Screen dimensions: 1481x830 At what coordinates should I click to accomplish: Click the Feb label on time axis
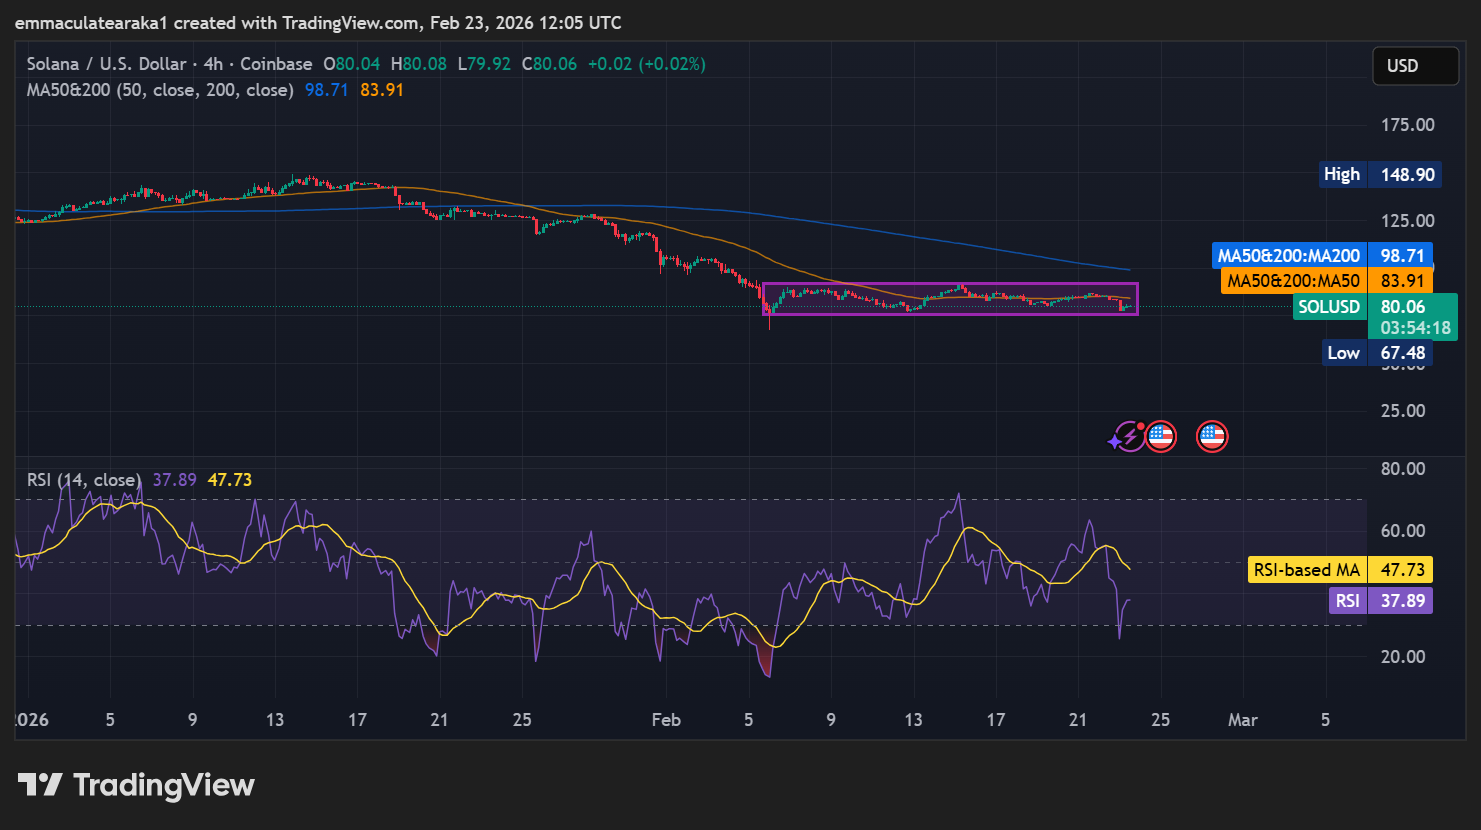pyautogui.click(x=666, y=720)
